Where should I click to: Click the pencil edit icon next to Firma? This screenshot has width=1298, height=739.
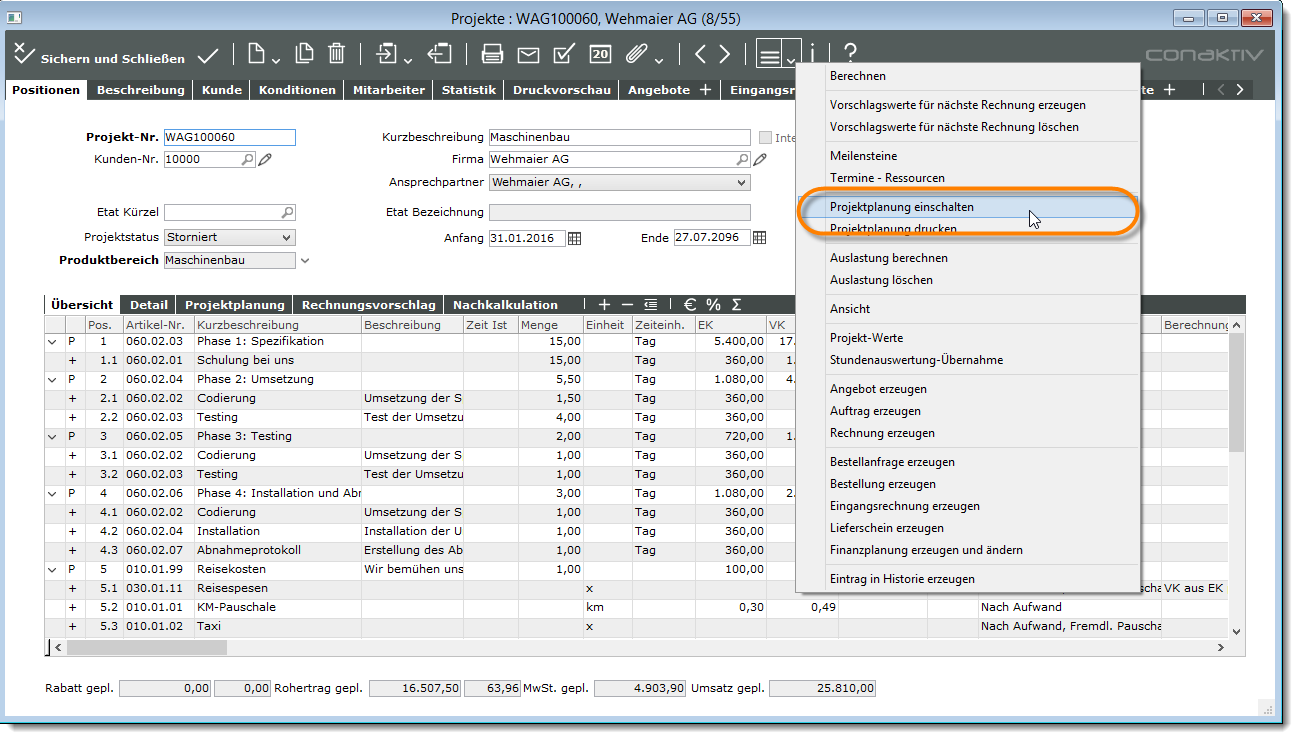[760, 160]
